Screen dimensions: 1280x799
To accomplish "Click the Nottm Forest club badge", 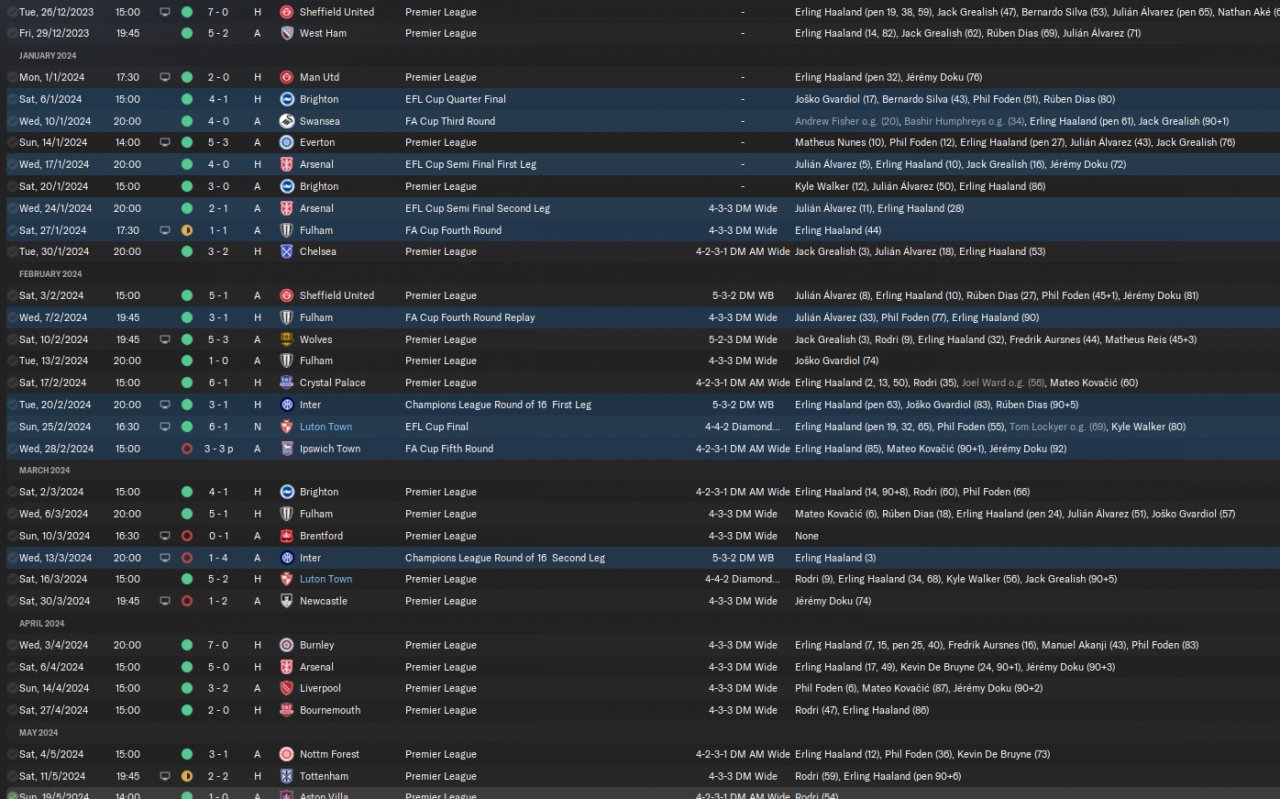I will (287, 754).
